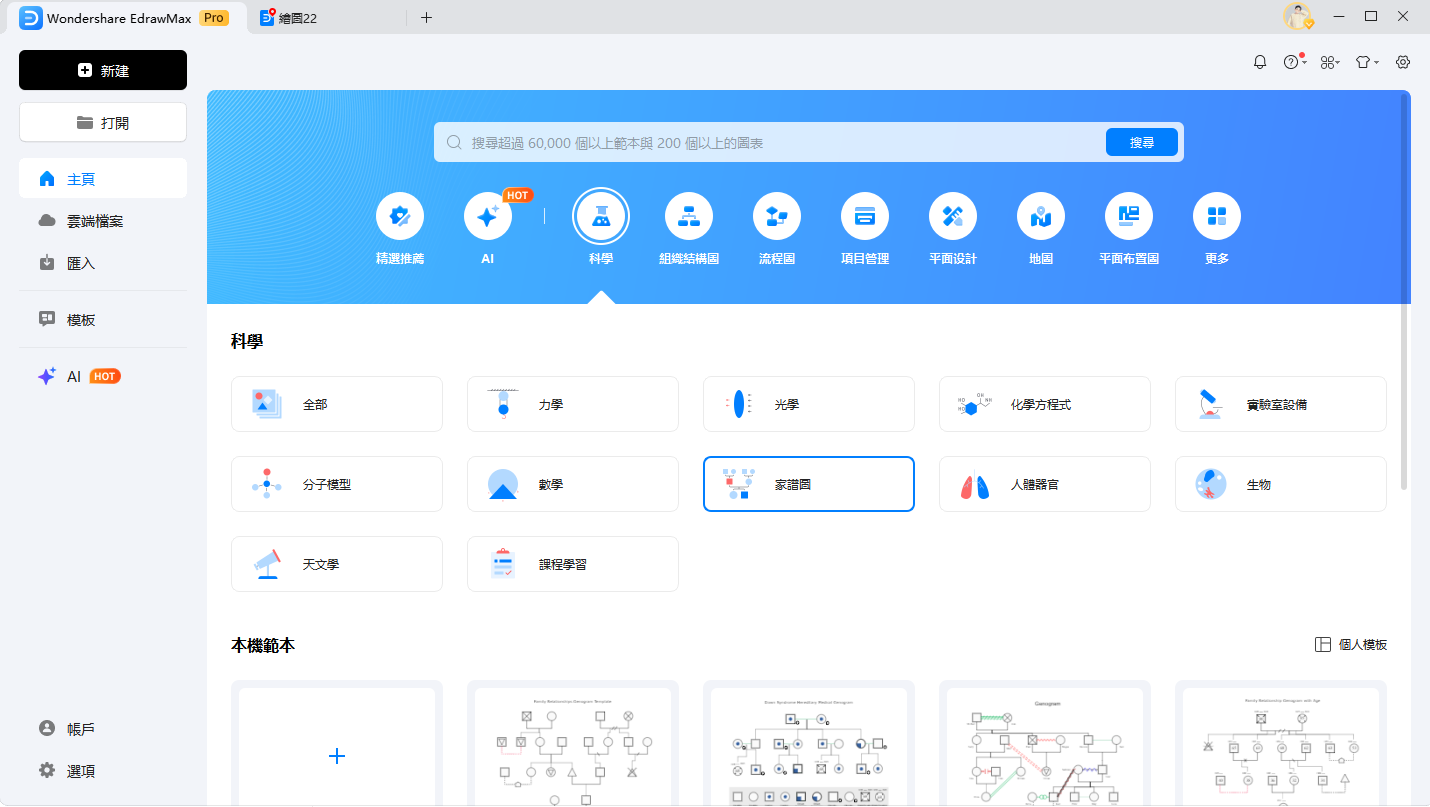The height and width of the screenshot is (807, 1430).
Task: Open the shirt skin theme dropdown
Action: click(1366, 62)
